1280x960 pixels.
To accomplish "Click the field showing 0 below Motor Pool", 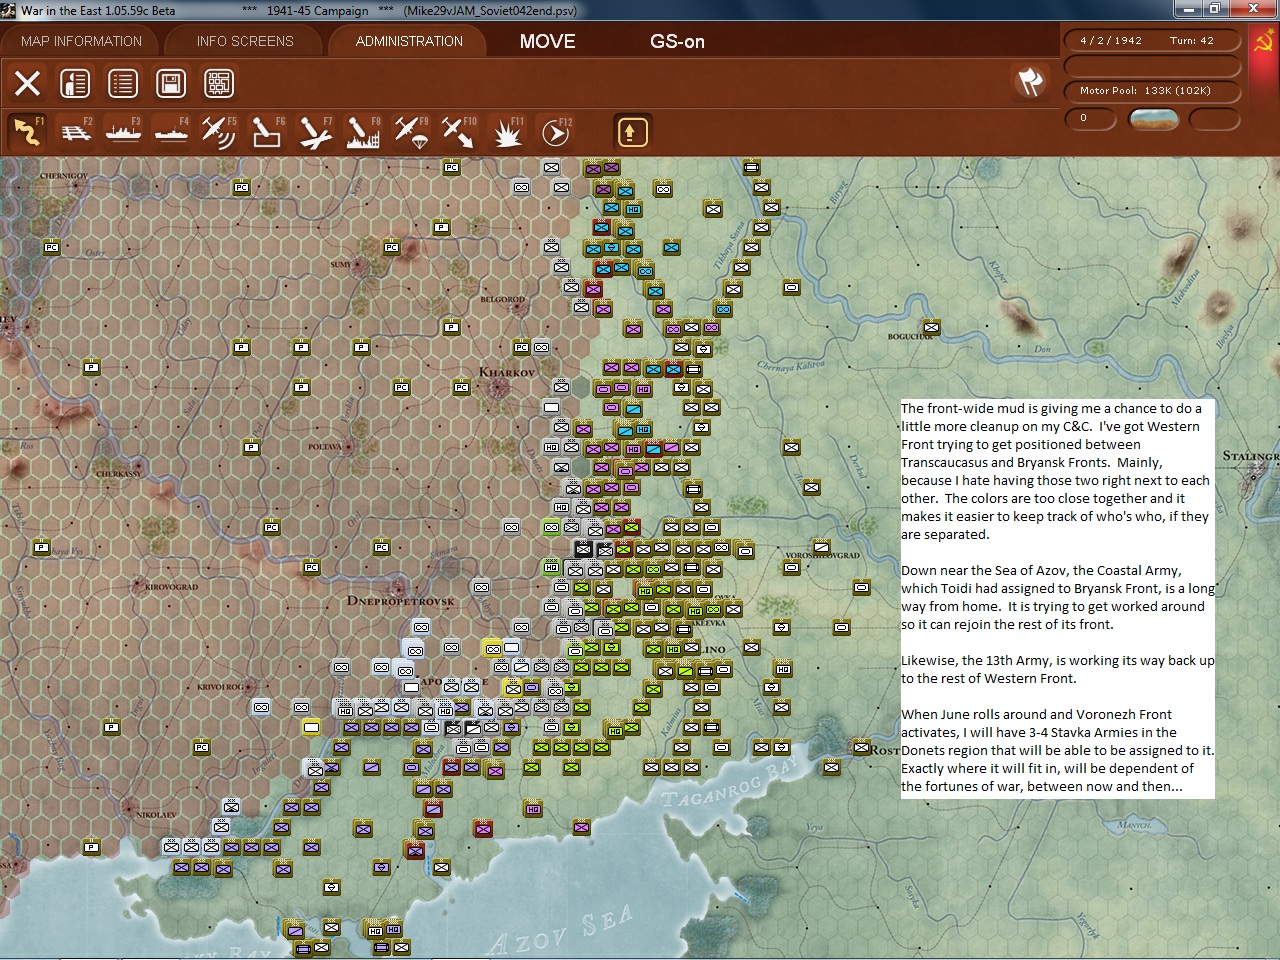I will [x=1092, y=119].
